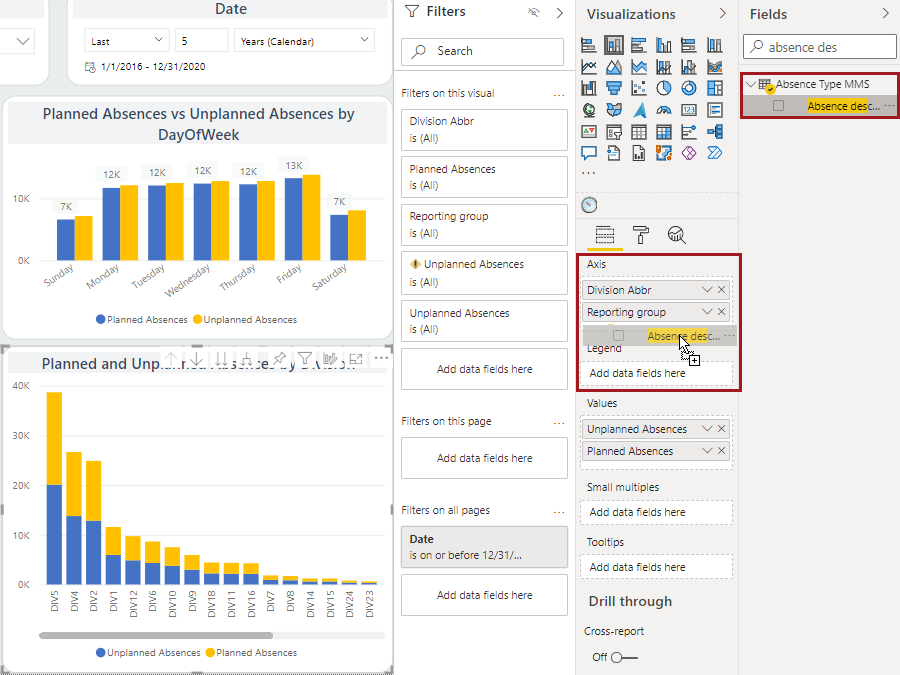Click the Q&A speech bubble visual
The width and height of the screenshot is (900, 675).
[589, 153]
